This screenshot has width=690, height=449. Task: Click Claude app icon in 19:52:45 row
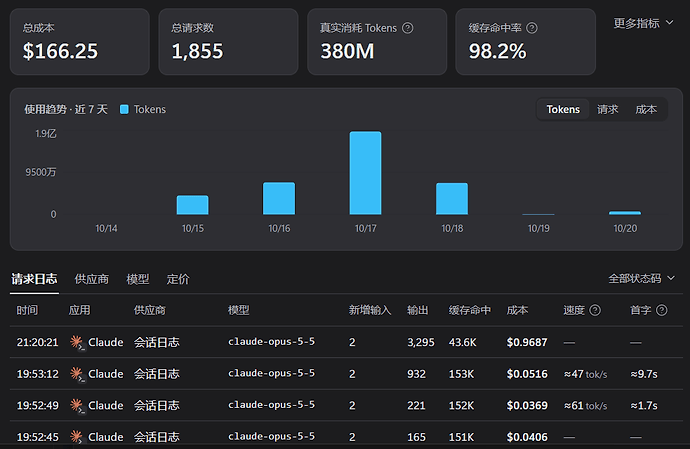pyautogui.click(x=77, y=437)
